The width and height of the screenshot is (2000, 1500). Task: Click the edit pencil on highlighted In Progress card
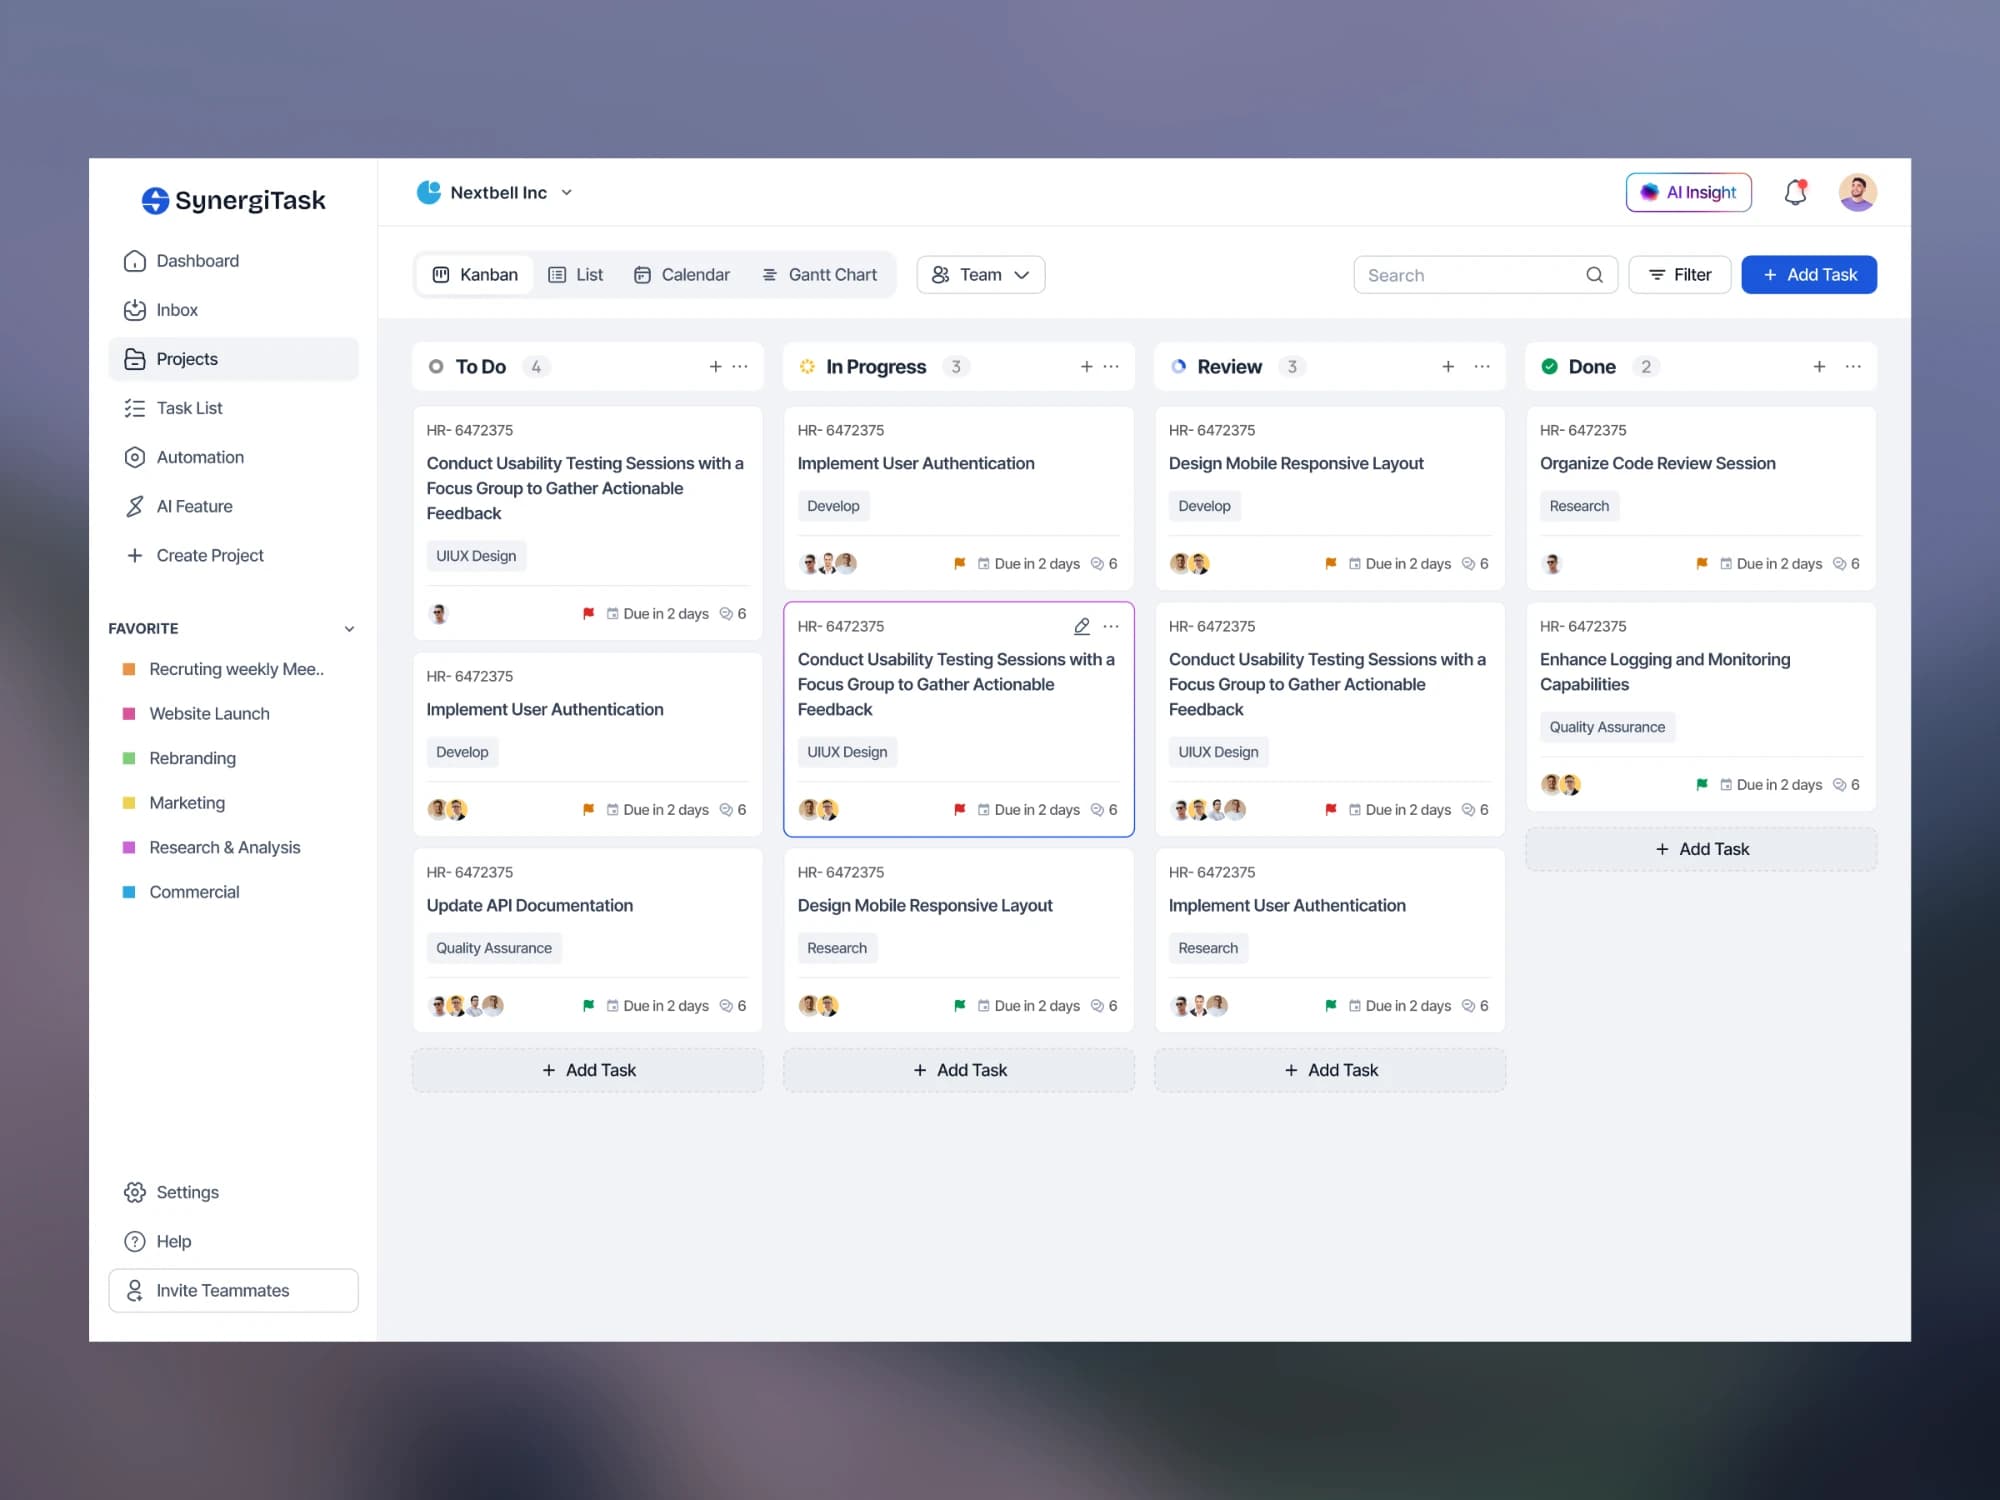[1081, 626]
